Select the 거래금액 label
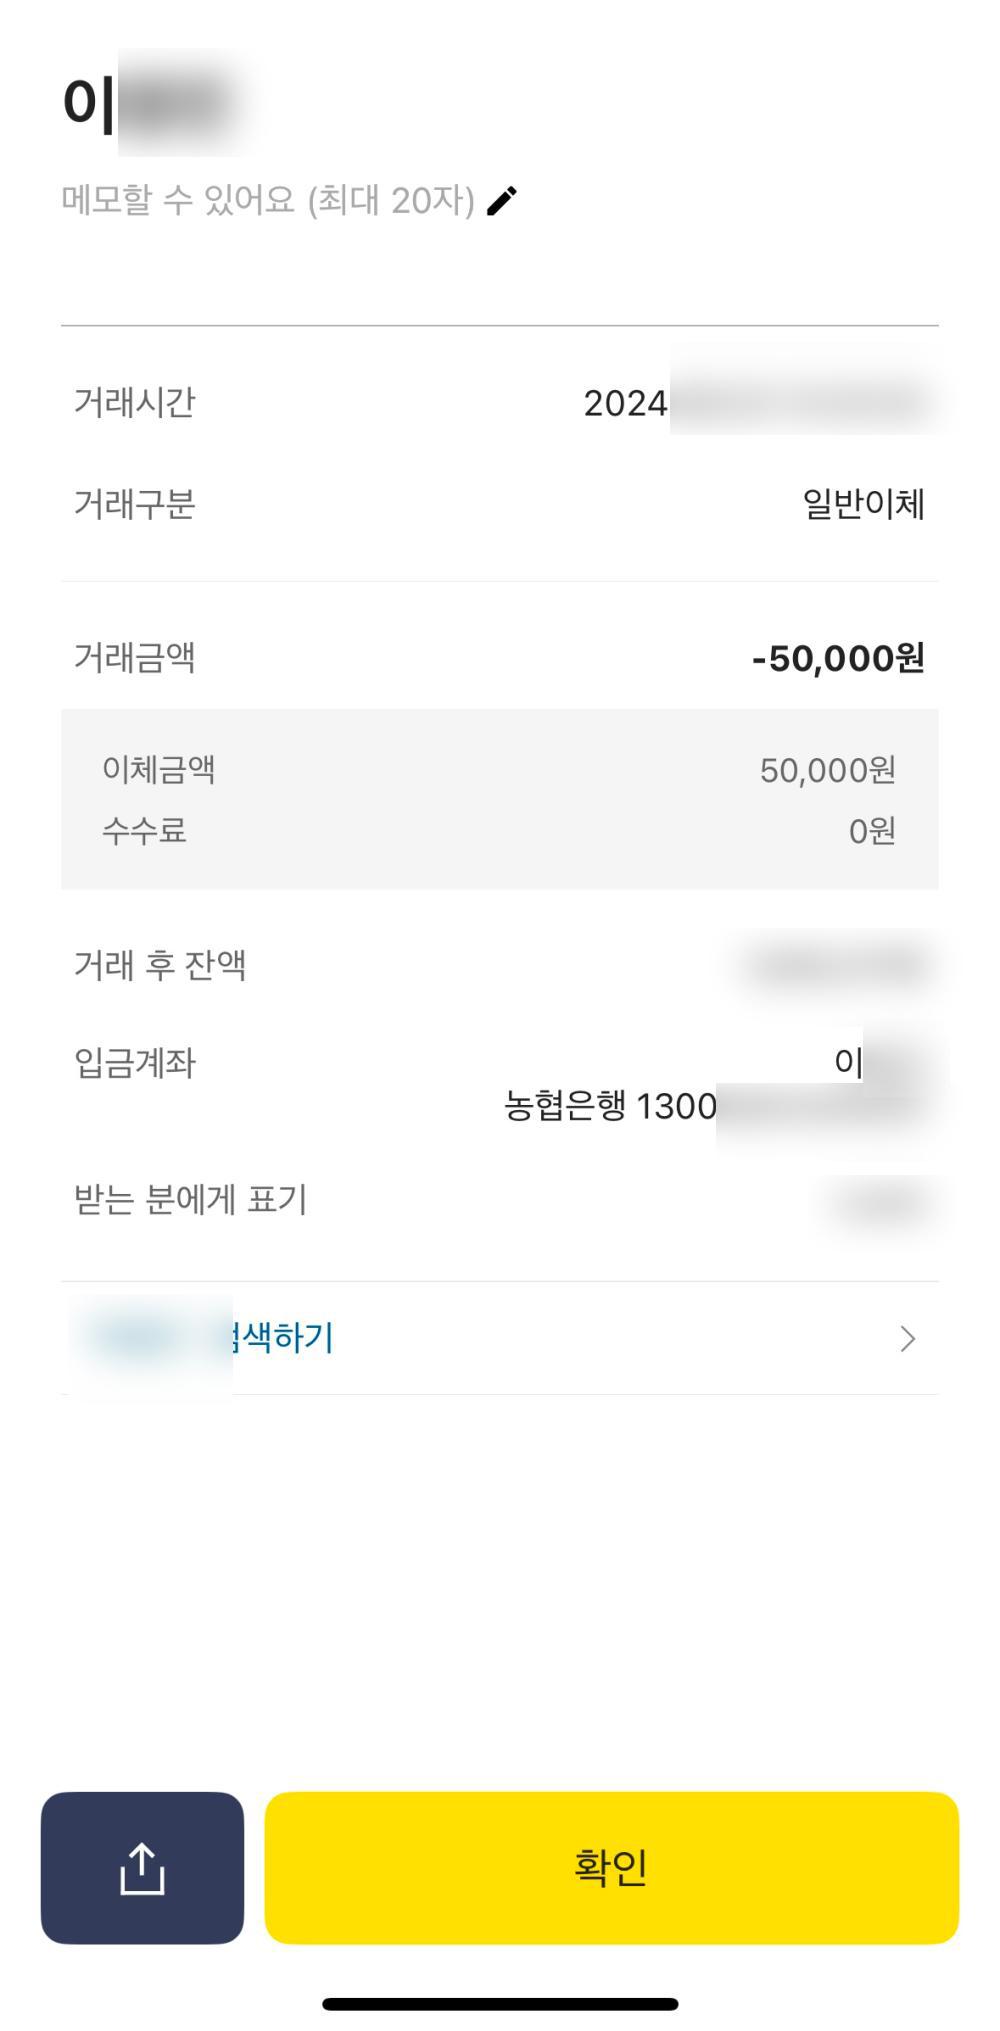 [x=134, y=658]
